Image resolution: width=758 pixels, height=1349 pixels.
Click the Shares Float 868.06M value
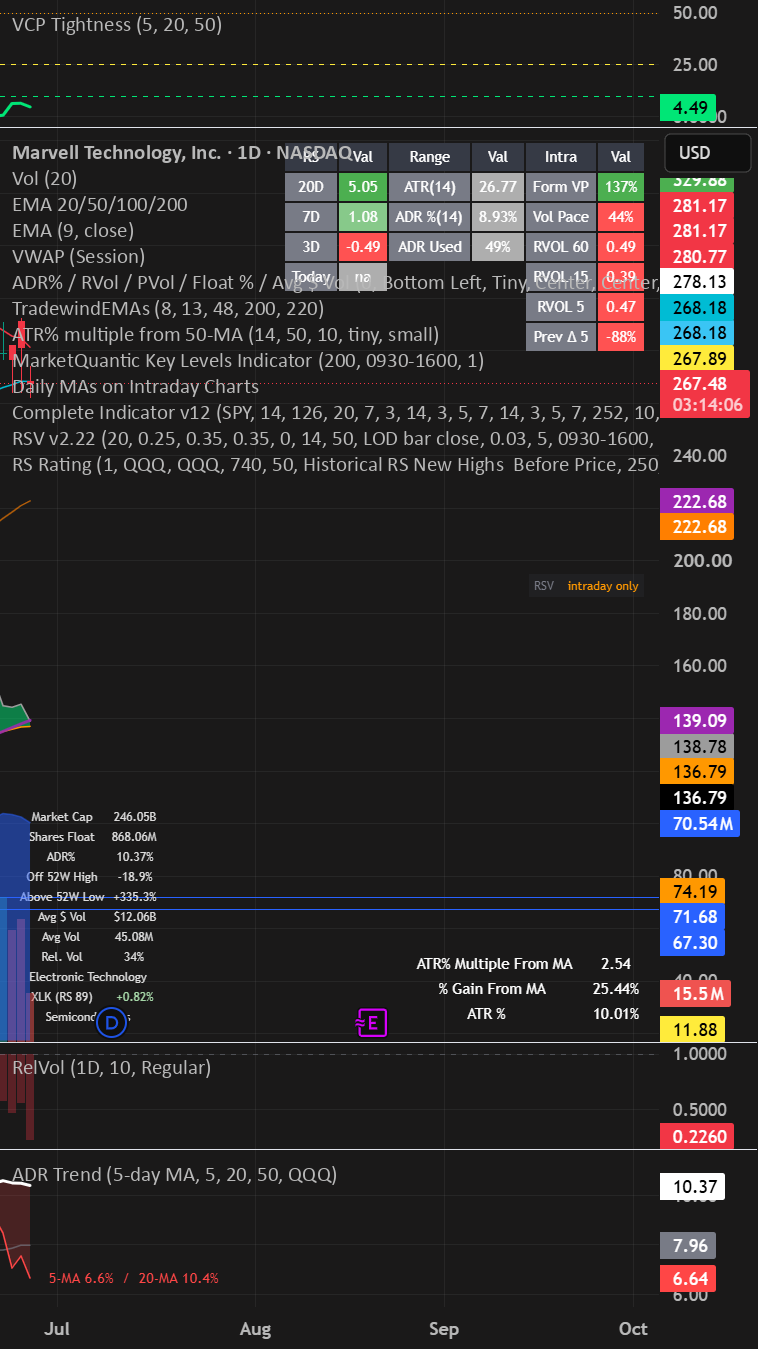tap(136, 837)
